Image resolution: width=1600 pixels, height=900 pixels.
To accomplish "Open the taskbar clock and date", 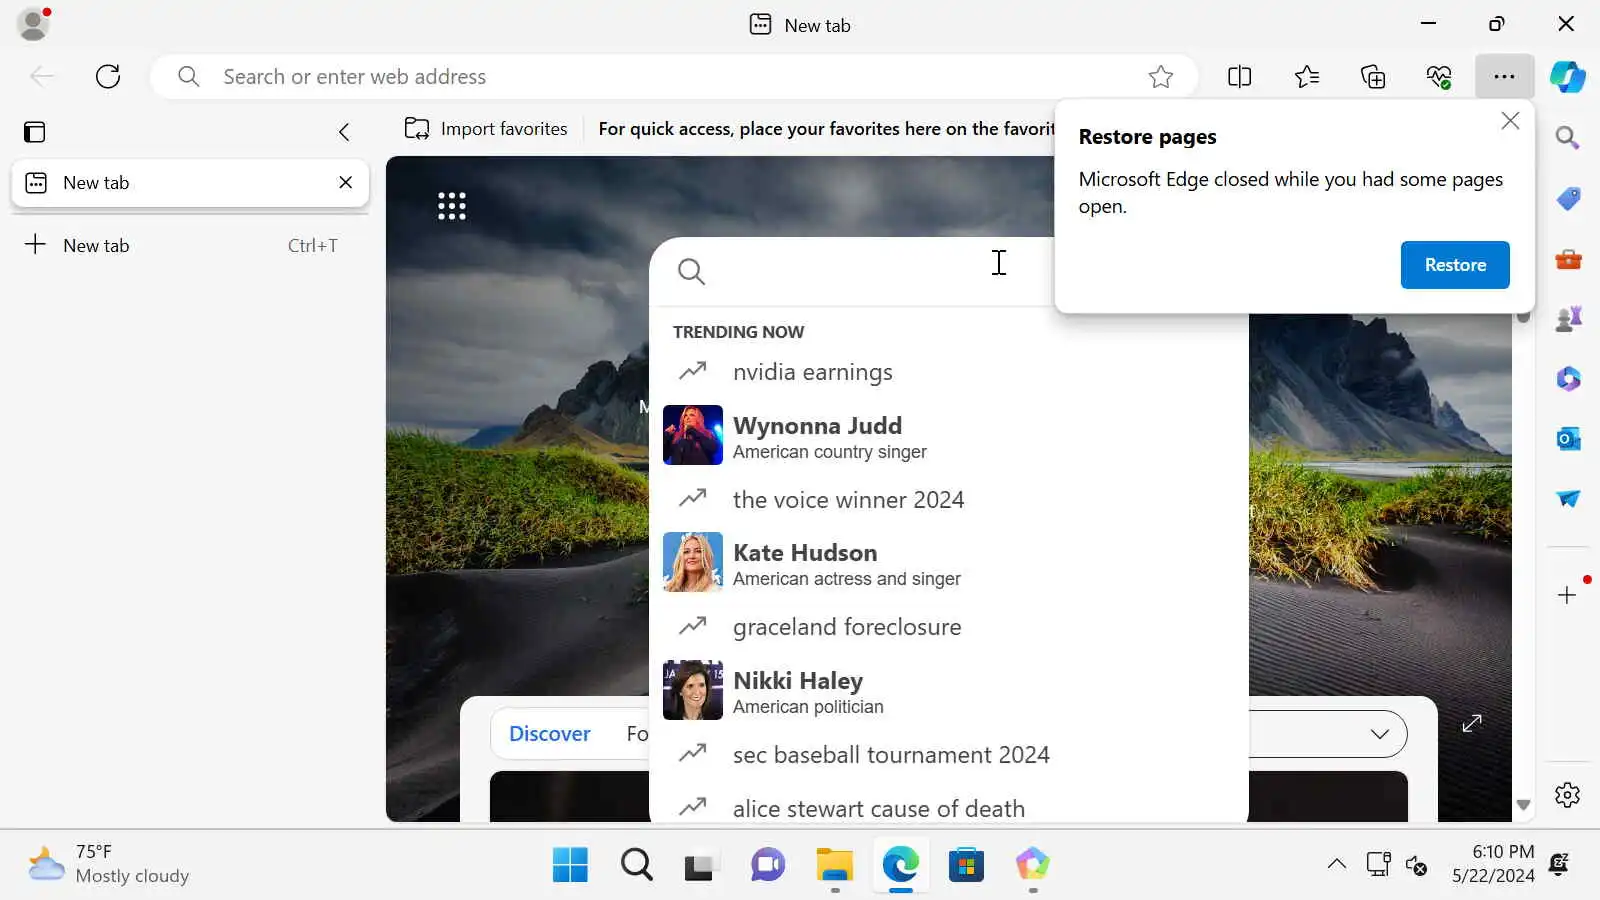I will tap(1493, 864).
